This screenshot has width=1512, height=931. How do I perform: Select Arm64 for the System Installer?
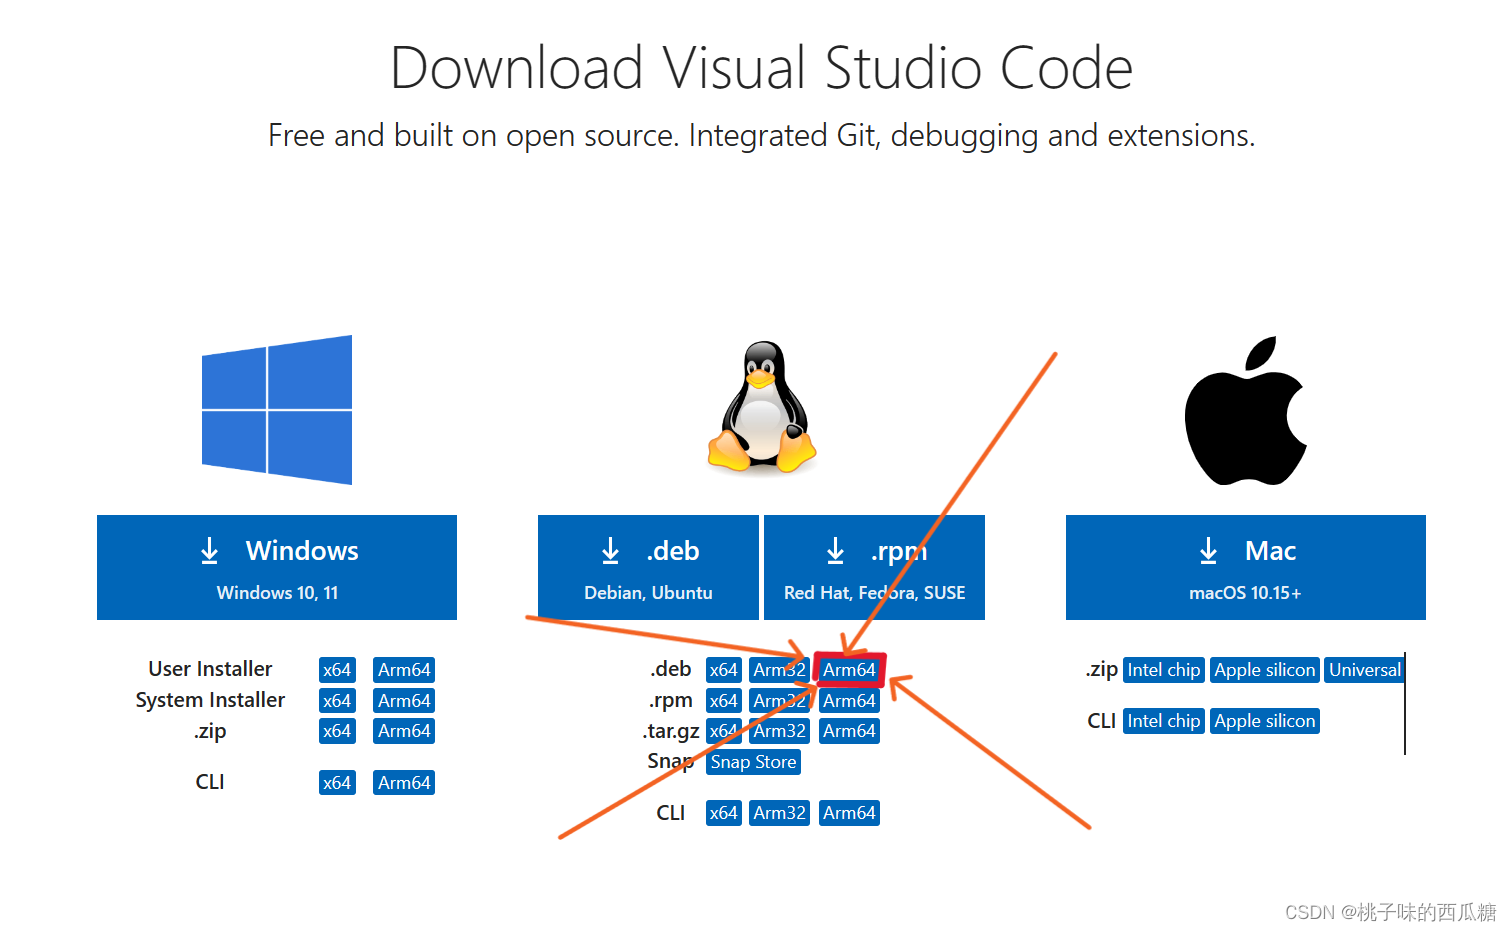(x=404, y=700)
